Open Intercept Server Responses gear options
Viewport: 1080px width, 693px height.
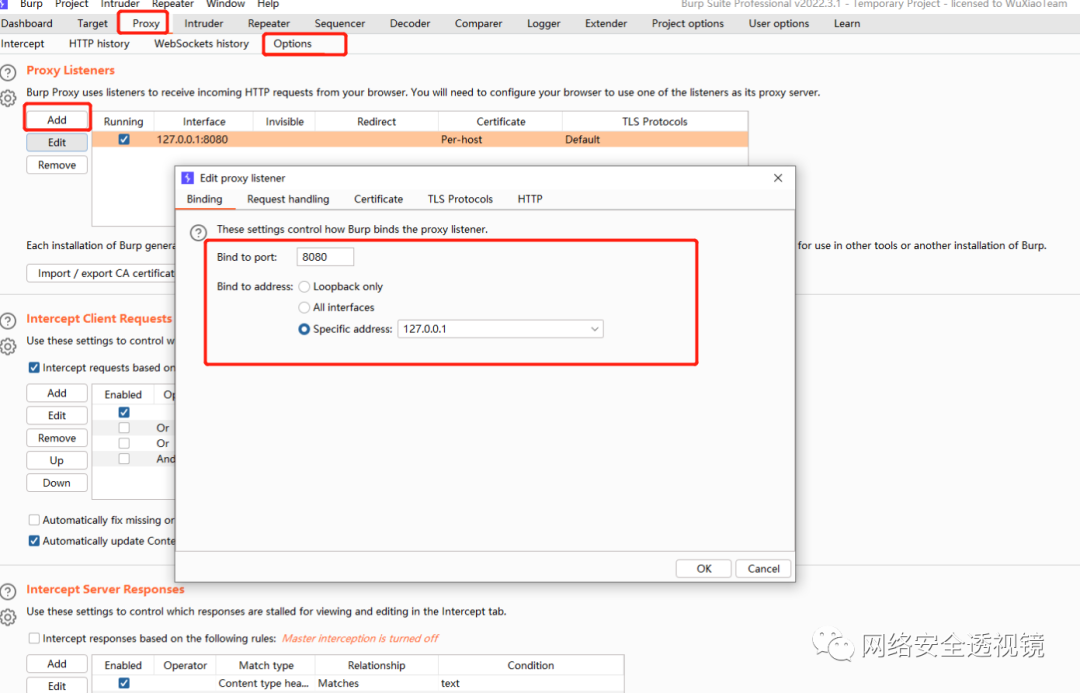click(8, 617)
